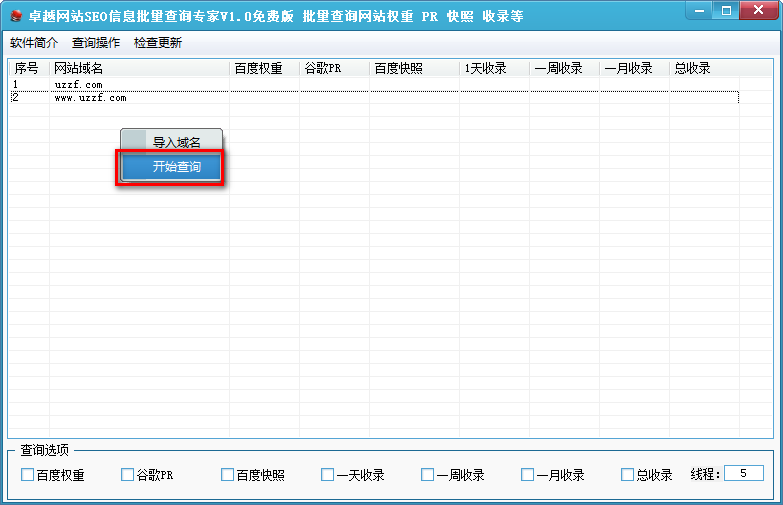This screenshot has height=505, width=783.
Task: Open the 软件简介 menu
Action: click(34, 43)
